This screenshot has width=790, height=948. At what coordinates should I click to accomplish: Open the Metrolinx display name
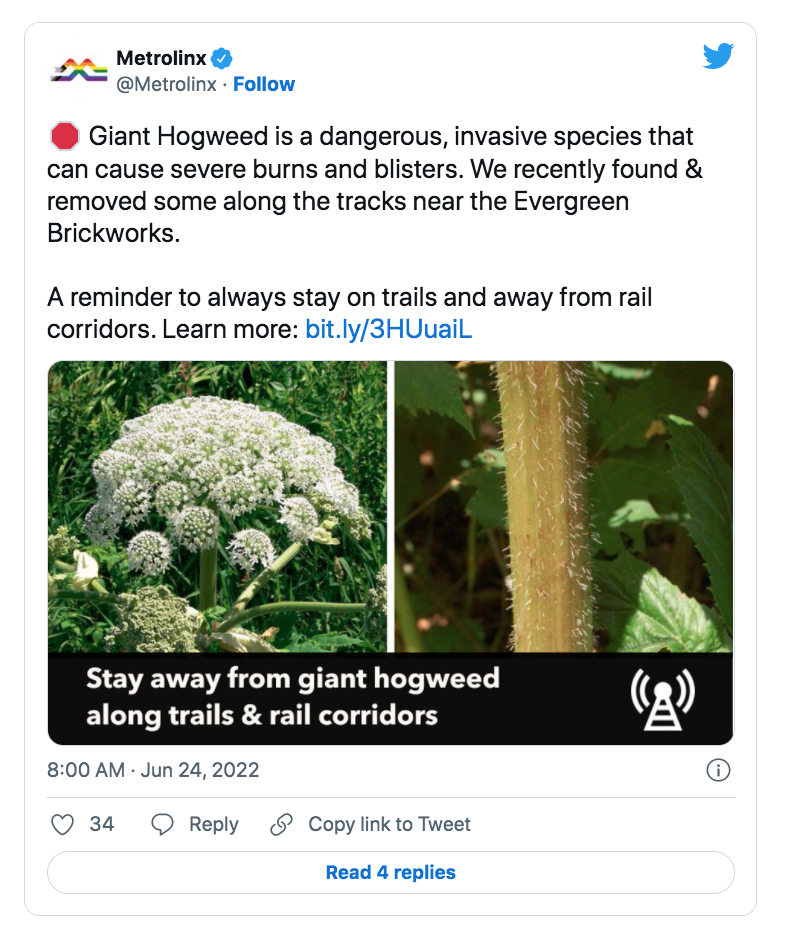(x=161, y=59)
